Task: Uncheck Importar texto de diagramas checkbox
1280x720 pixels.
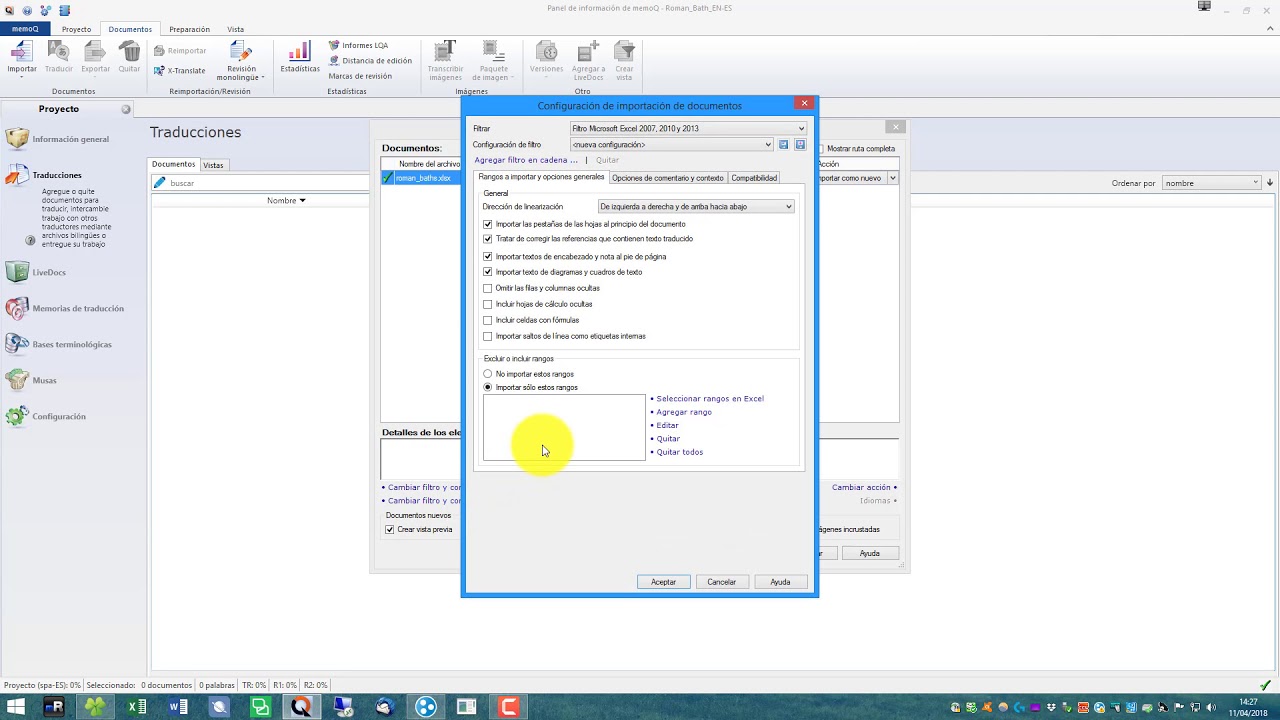Action: point(488,272)
